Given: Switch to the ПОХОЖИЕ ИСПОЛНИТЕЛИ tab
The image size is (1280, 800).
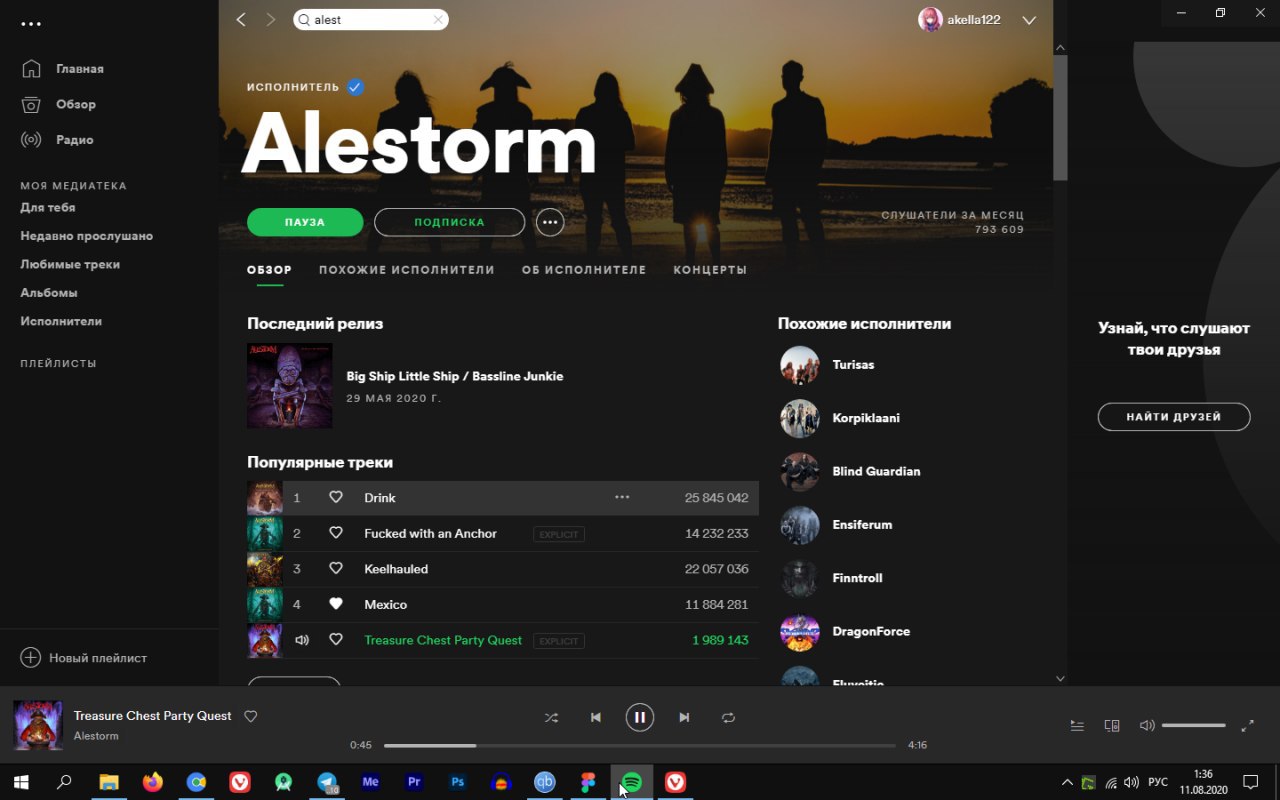Looking at the screenshot, I should (x=407, y=270).
